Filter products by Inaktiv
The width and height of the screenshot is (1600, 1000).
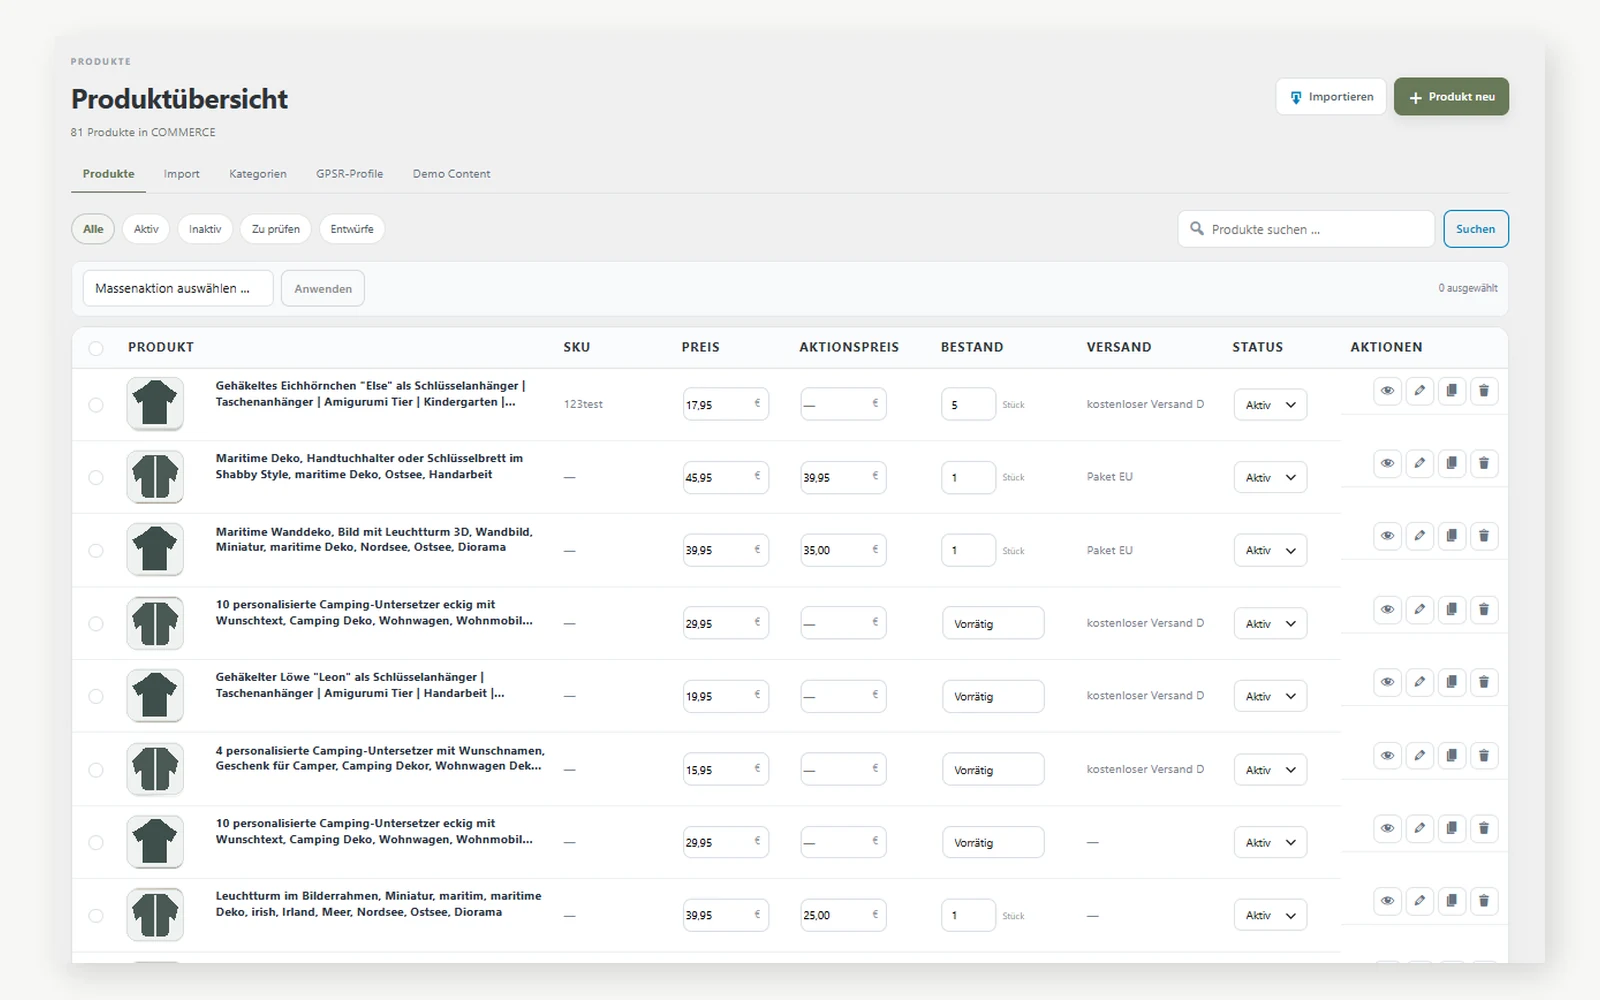pyautogui.click(x=205, y=229)
